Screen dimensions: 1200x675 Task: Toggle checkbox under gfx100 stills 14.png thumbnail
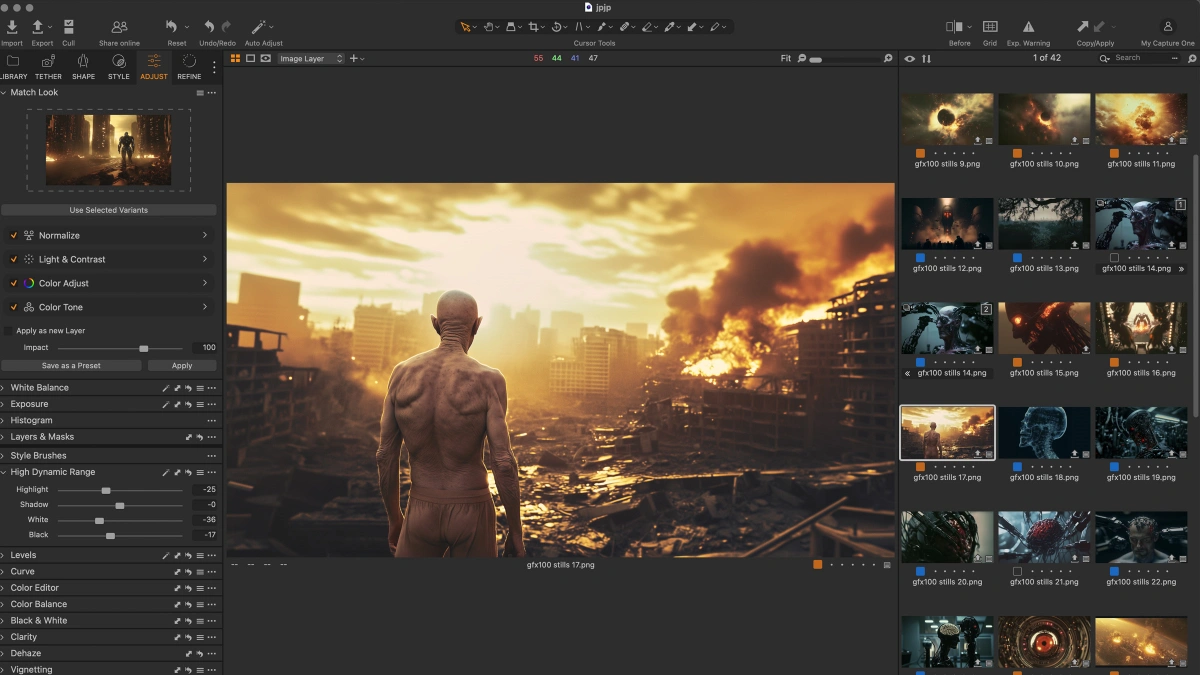point(1115,258)
